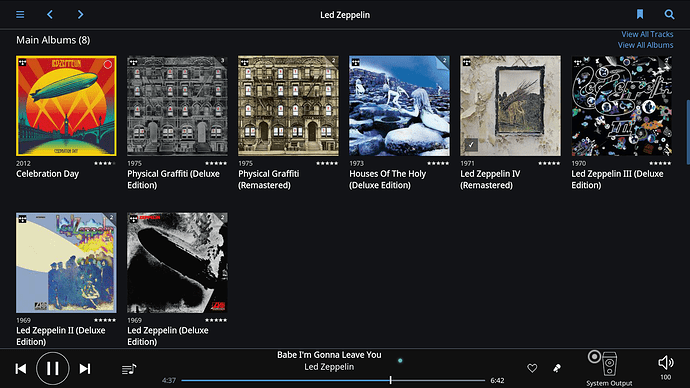Screen dimensions: 690x388
Task: Click View All Tracks link
Action: 647,34
